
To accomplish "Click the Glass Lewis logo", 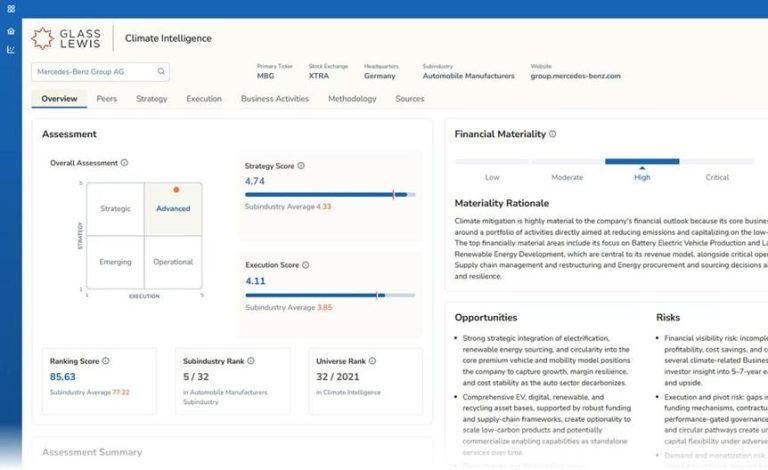I will coord(67,38).
